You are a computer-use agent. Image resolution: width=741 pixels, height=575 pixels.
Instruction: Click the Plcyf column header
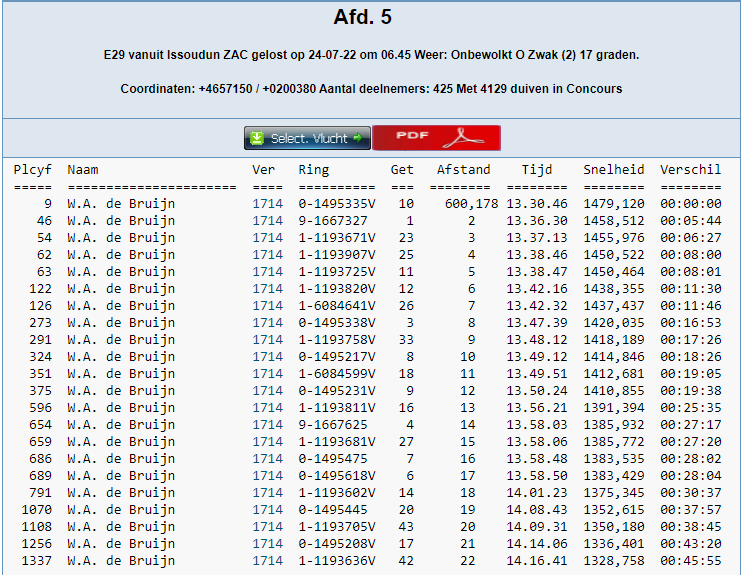coord(33,170)
